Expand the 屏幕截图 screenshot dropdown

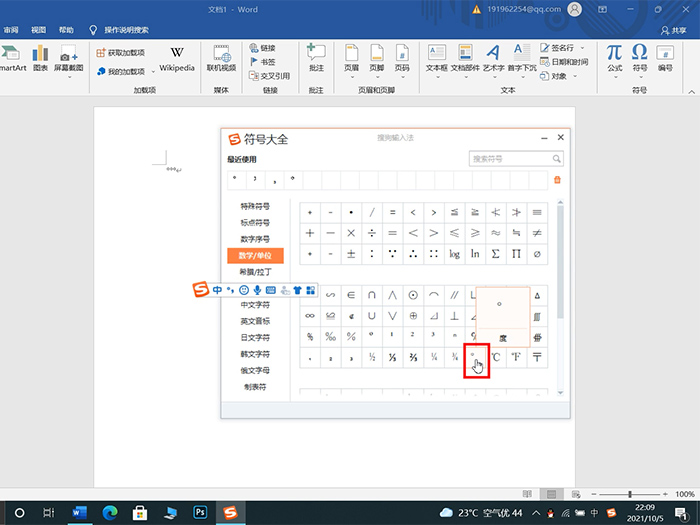(69, 78)
